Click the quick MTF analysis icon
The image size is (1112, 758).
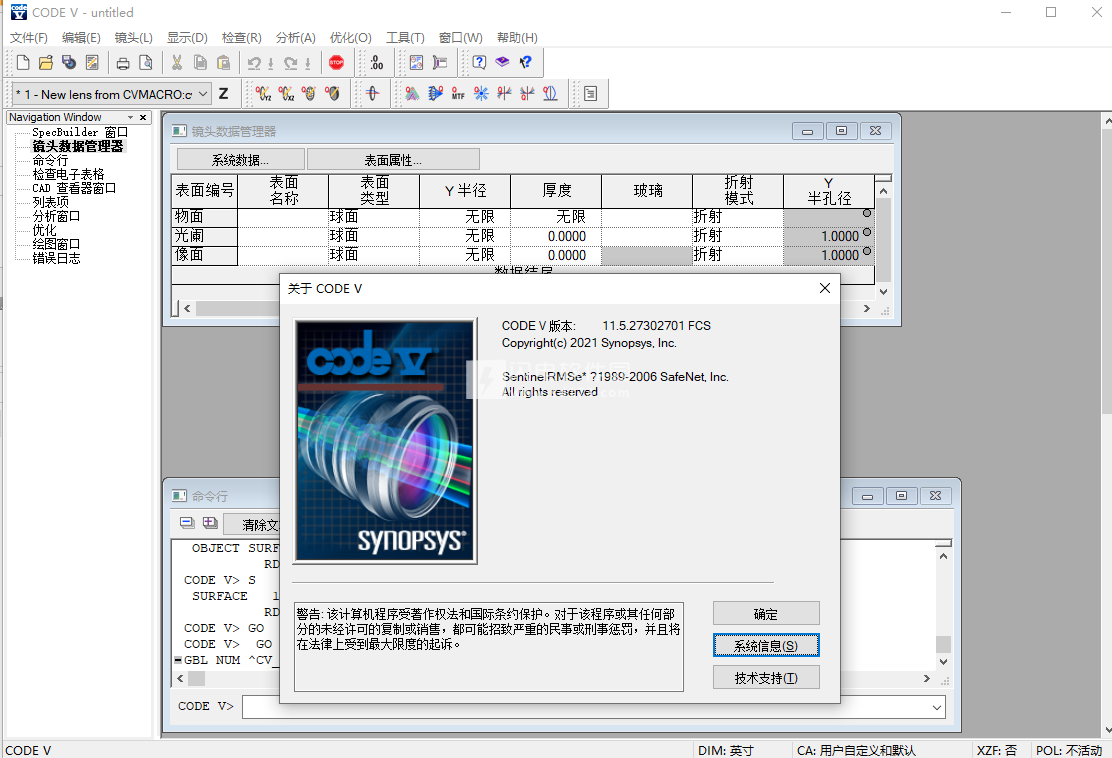pyautogui.click(x=457, y=94)
